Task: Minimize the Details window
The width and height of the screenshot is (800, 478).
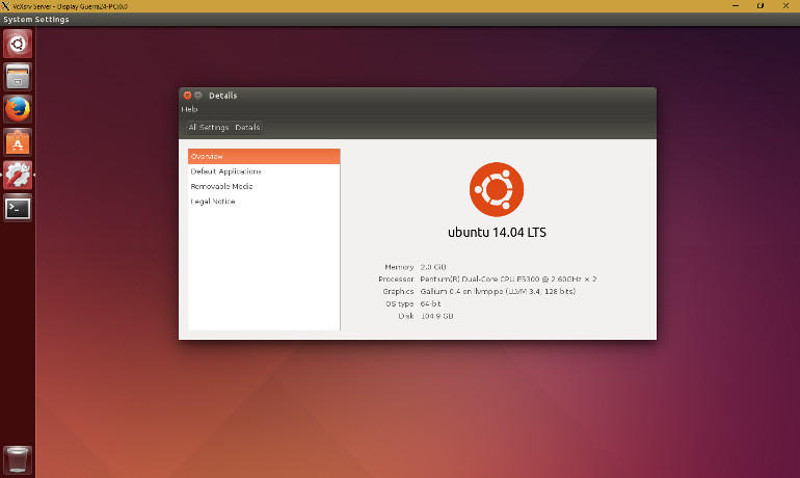Action: pyautogui.click(x=198, y=95)
